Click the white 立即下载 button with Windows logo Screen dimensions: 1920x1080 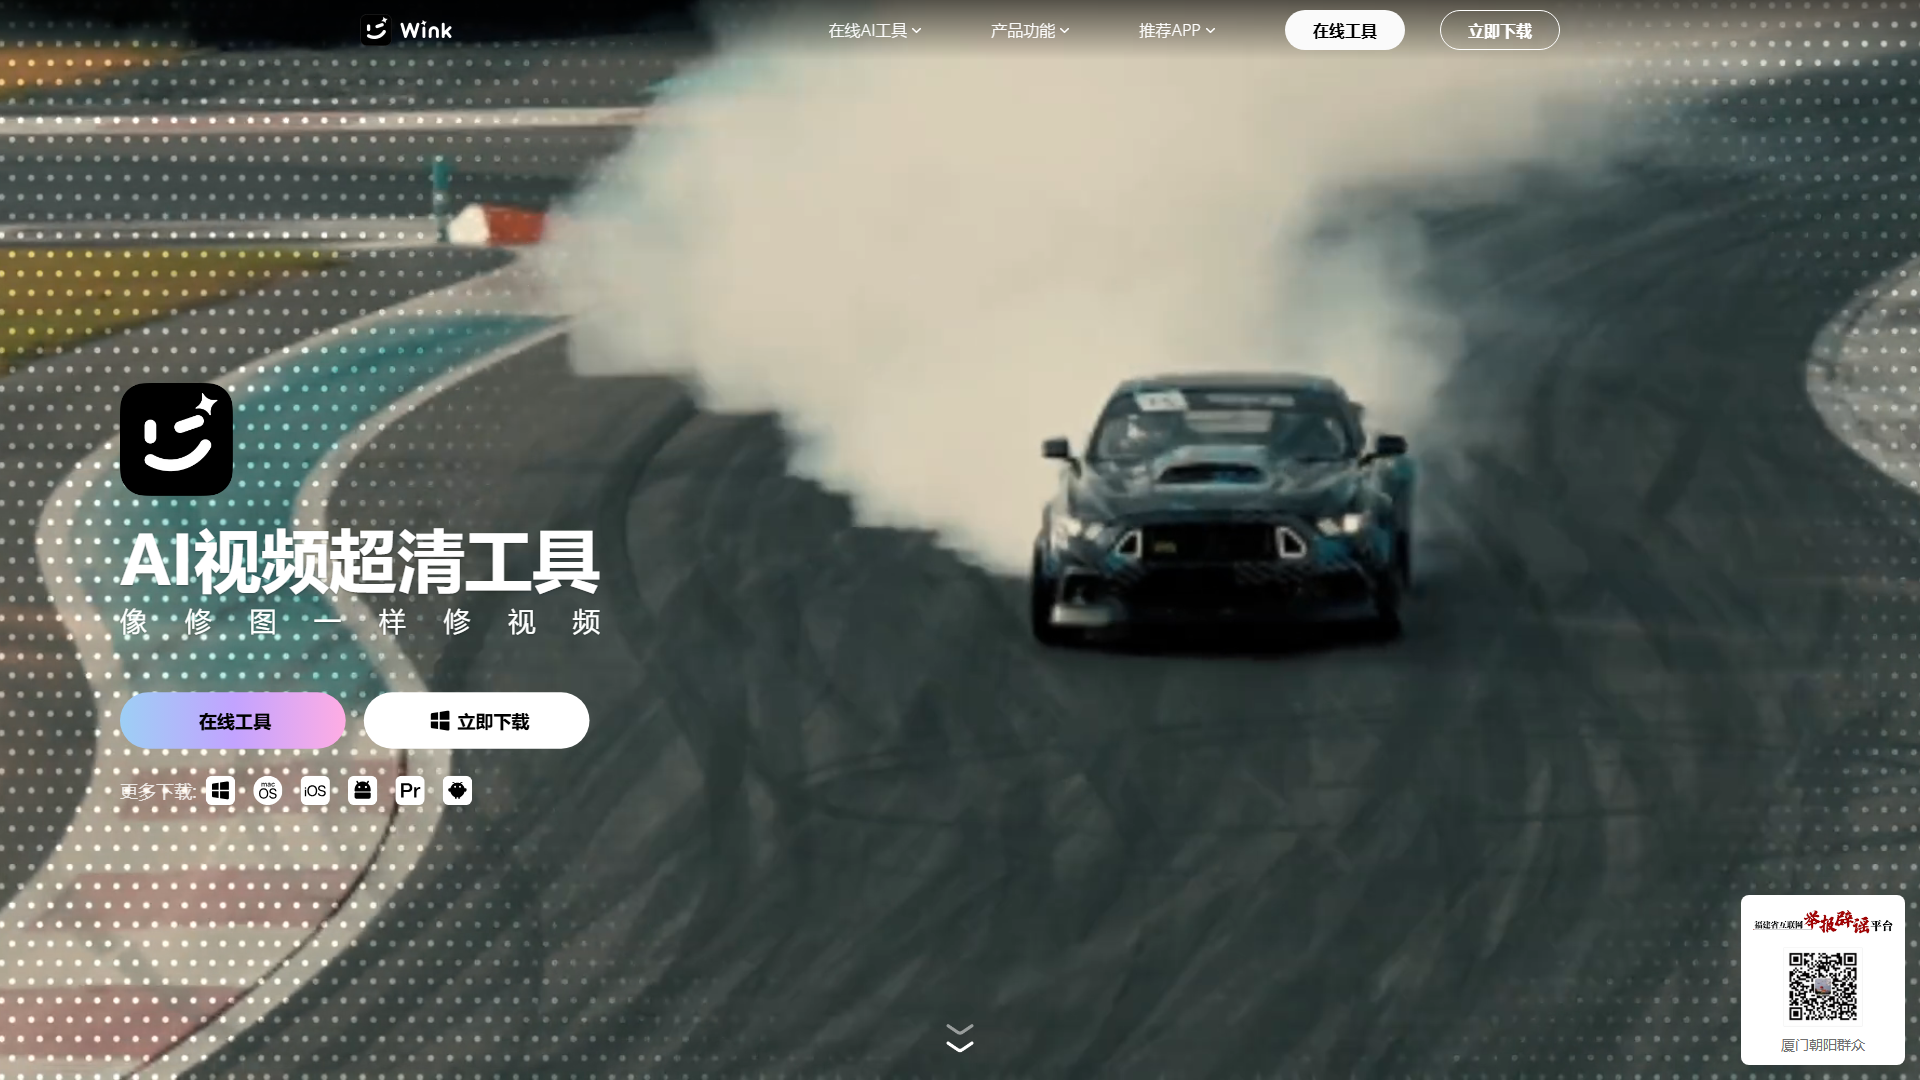(x=476, y=721)
